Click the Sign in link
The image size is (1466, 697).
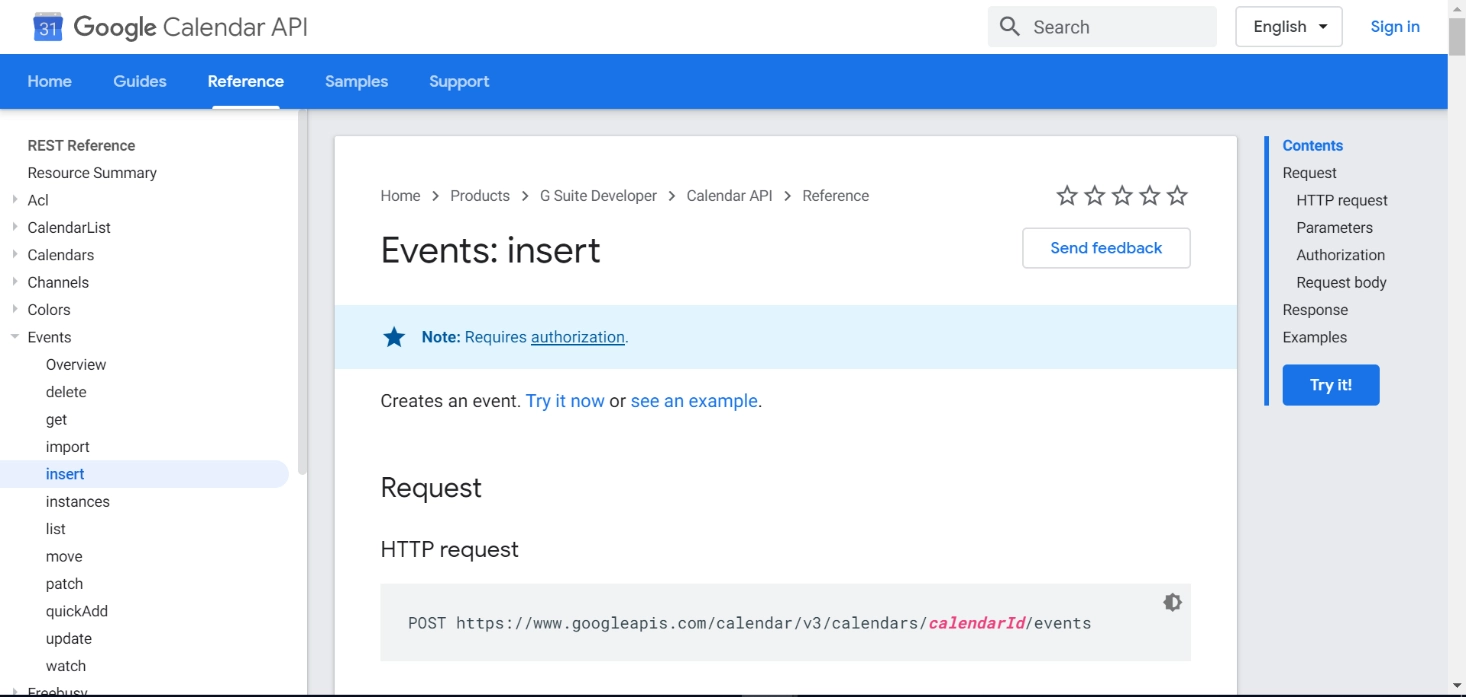click(x=1395, y=27)
